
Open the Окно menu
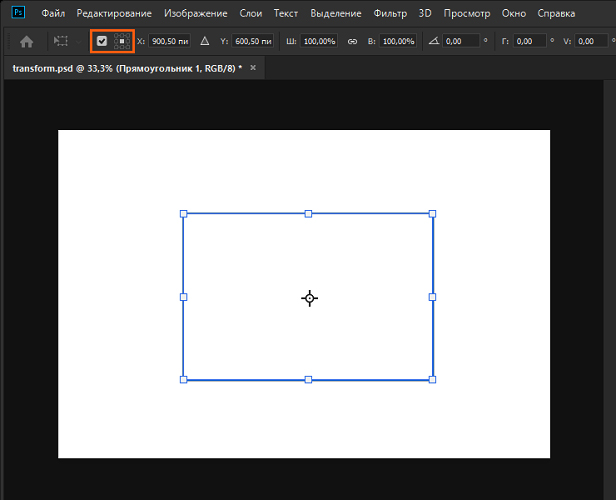pyautogui.click(x=516, y=14)
